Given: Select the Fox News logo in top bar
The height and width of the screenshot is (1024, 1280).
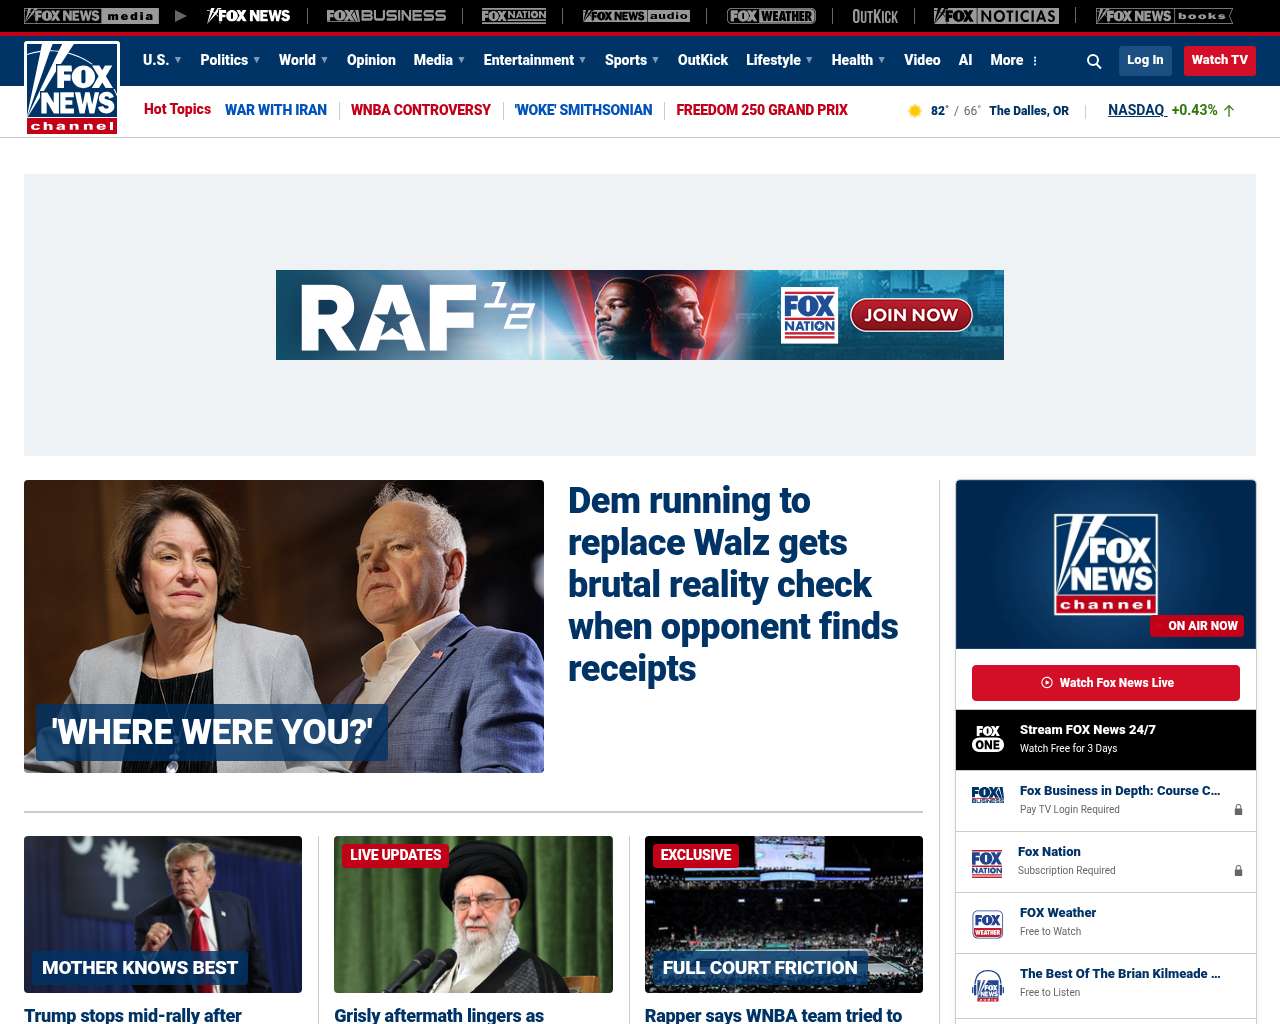Looking at the screenshot, I should click(248, 16).
